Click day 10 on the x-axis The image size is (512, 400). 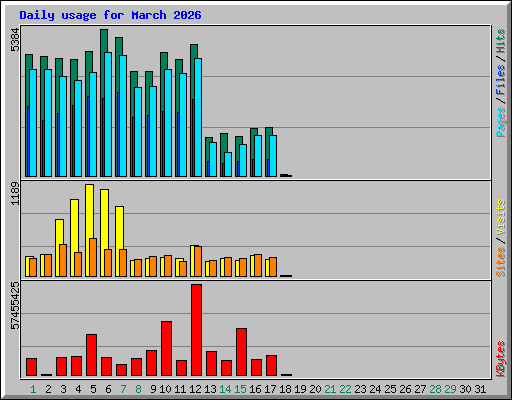click(165, 389)
